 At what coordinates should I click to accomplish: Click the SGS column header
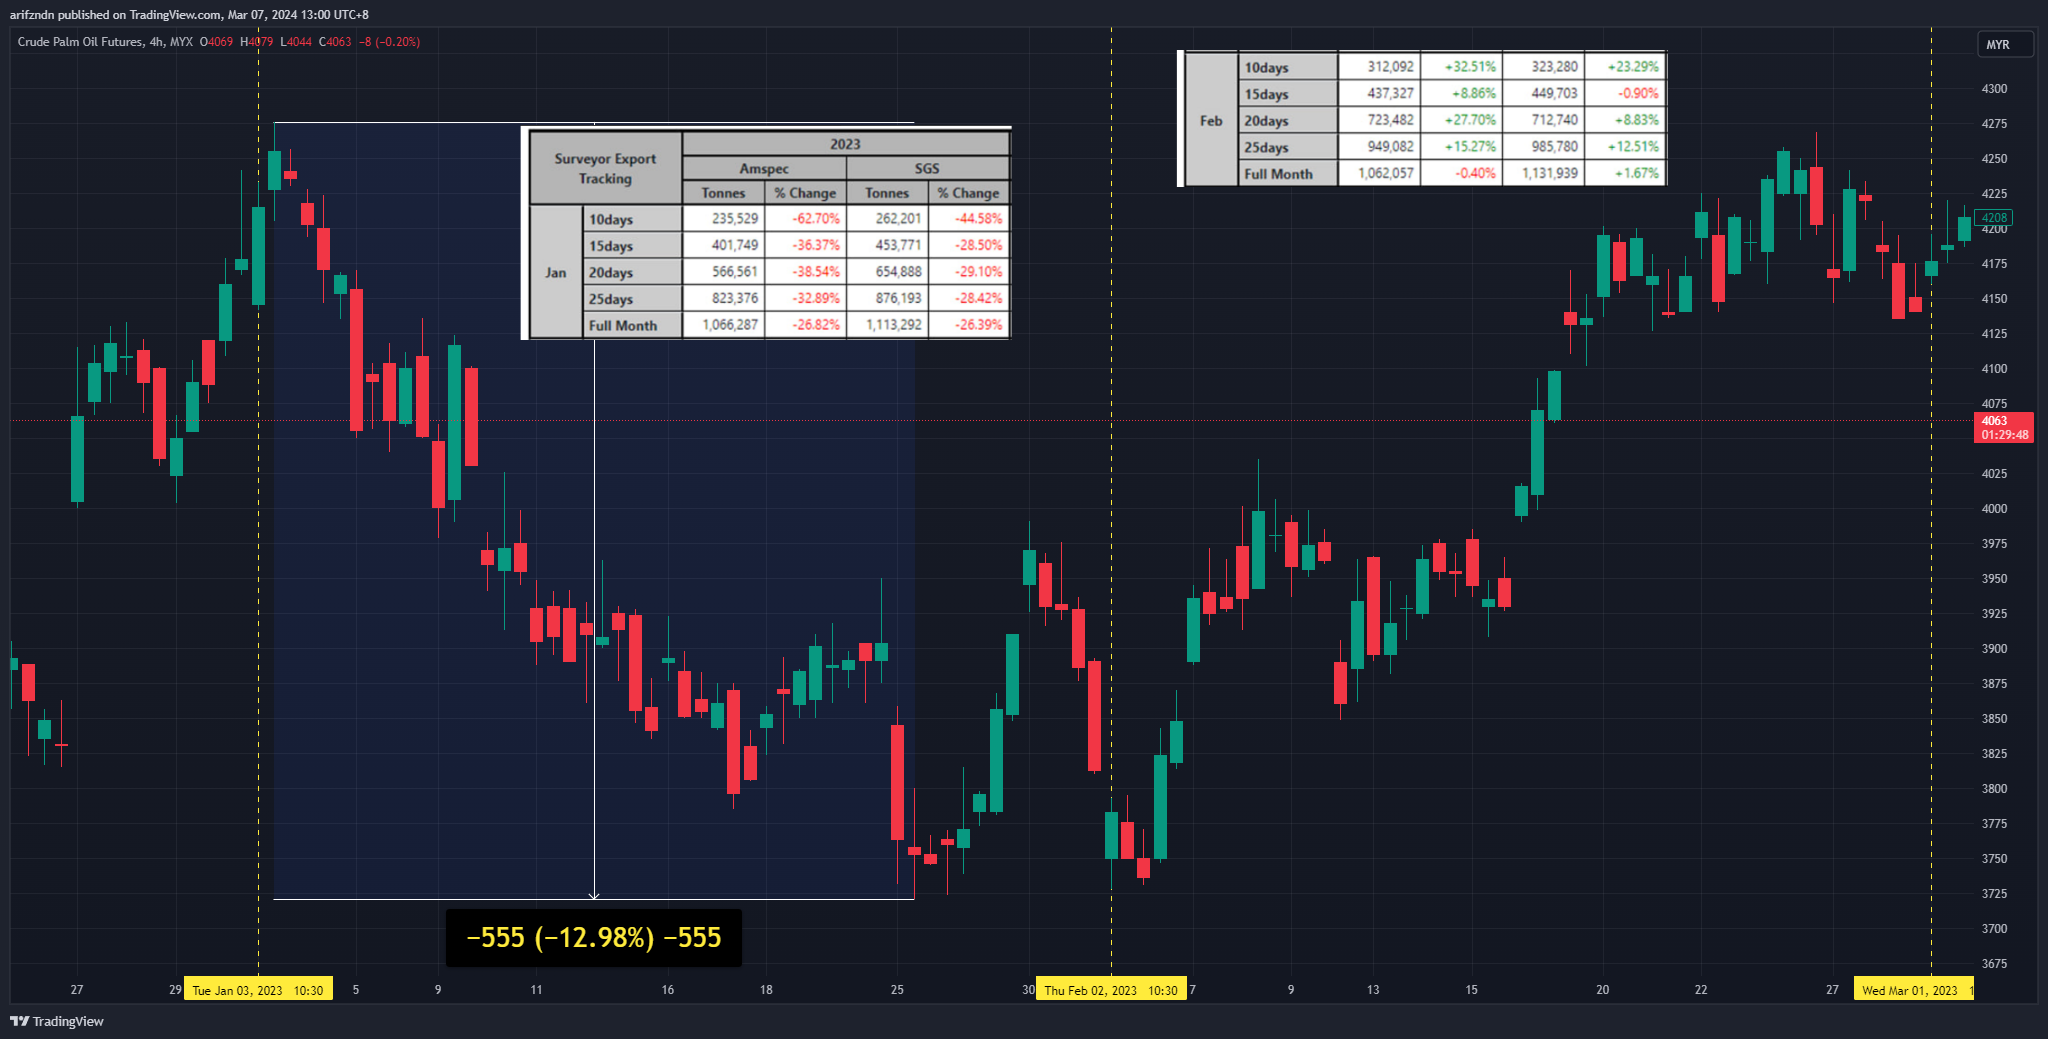click(x=927, y=169)
